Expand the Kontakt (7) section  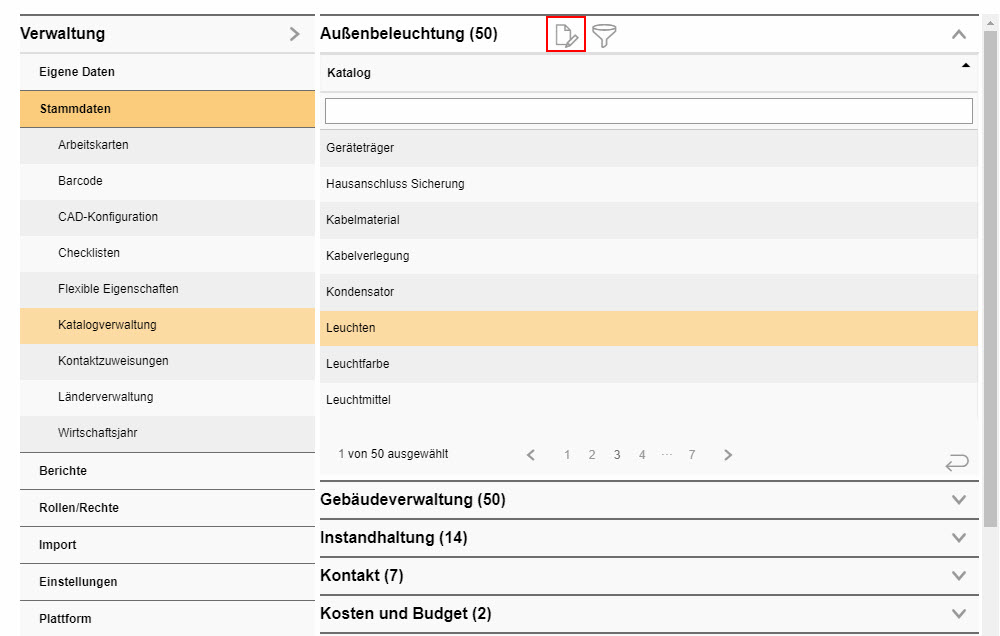[958, 575]
